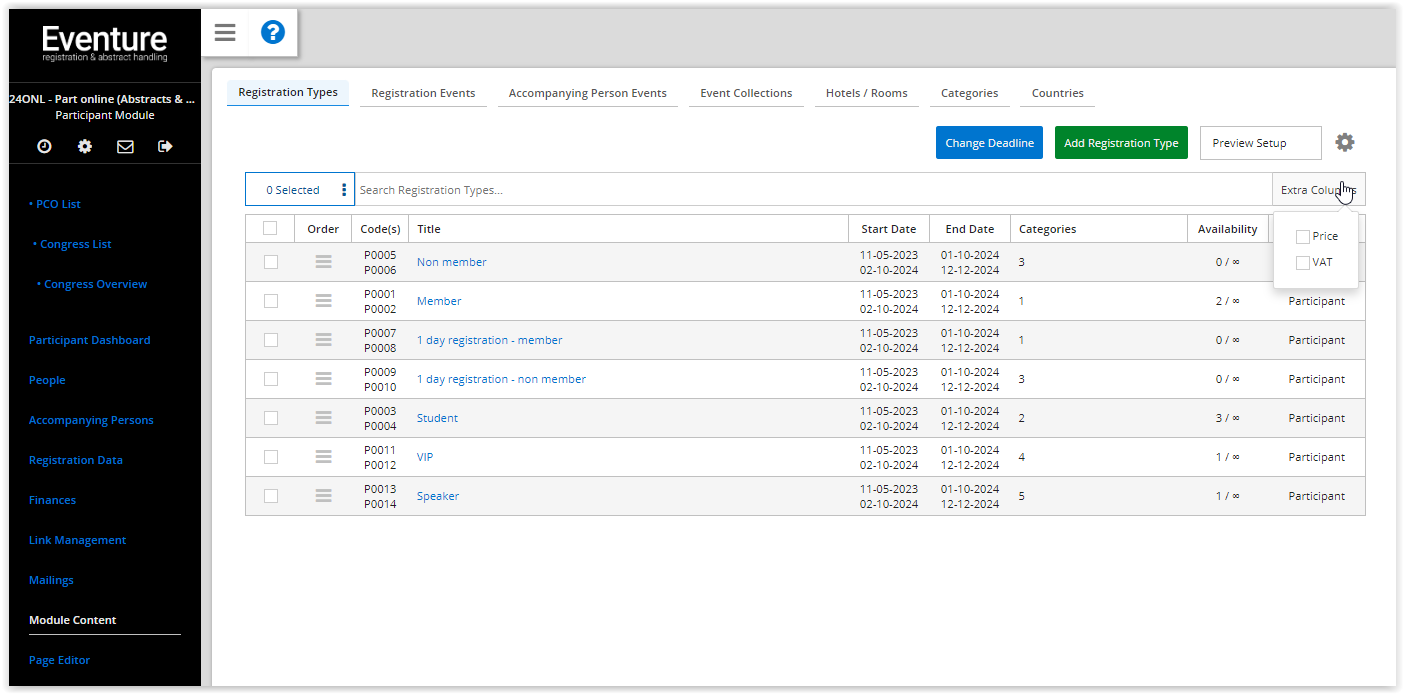
Task: Click the envelope mail icon in the sidebar
Action: click(124, 146)
